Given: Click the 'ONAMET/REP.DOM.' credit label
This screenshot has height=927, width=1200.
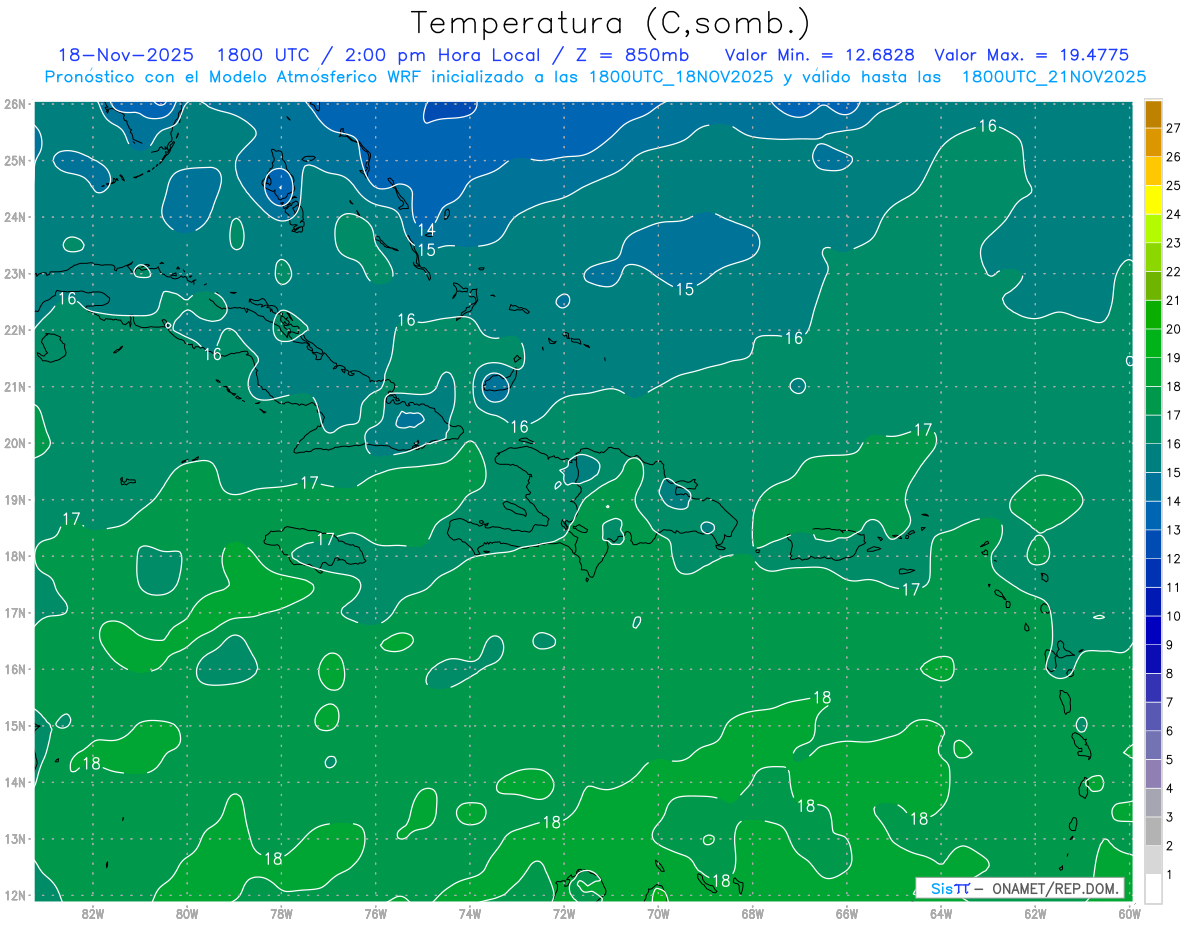Looking at the screenshot, I should coord(1055,888).
